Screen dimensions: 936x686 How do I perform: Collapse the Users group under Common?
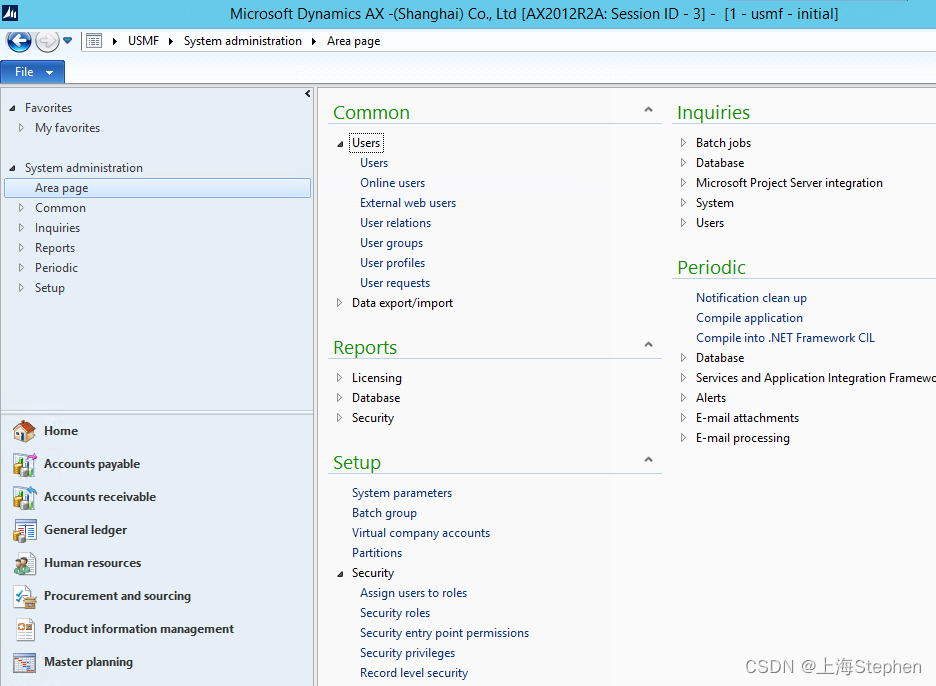tap(340, 144)
